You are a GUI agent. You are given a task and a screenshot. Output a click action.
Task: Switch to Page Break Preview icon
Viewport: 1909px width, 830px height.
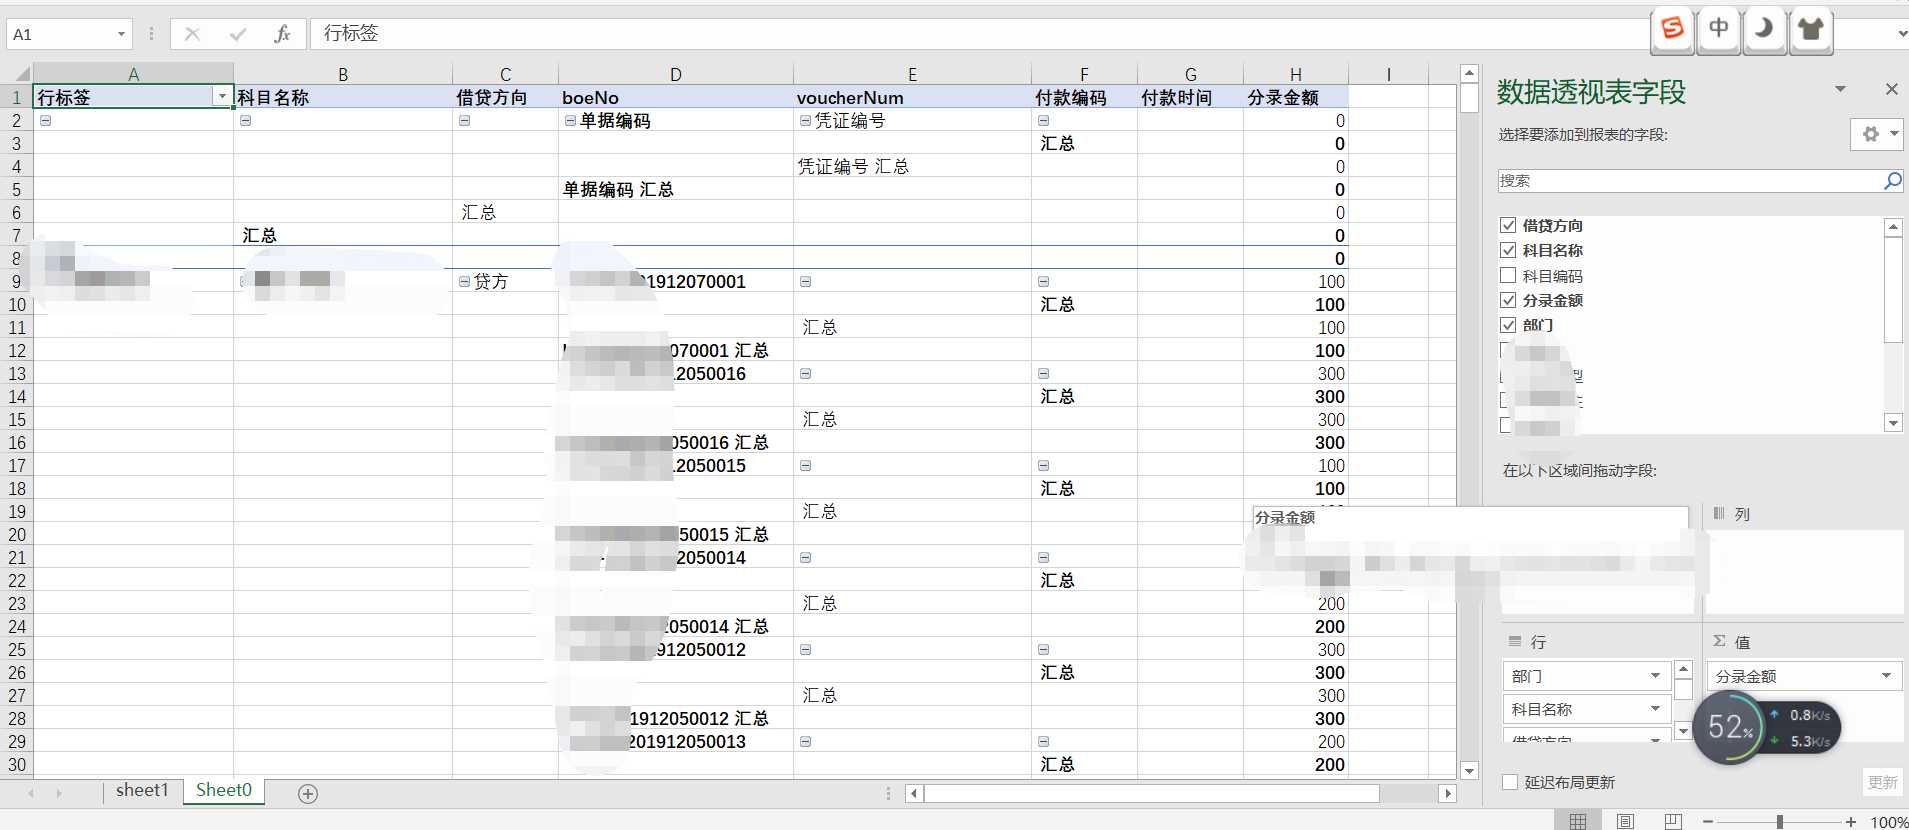click(1673, 821)
